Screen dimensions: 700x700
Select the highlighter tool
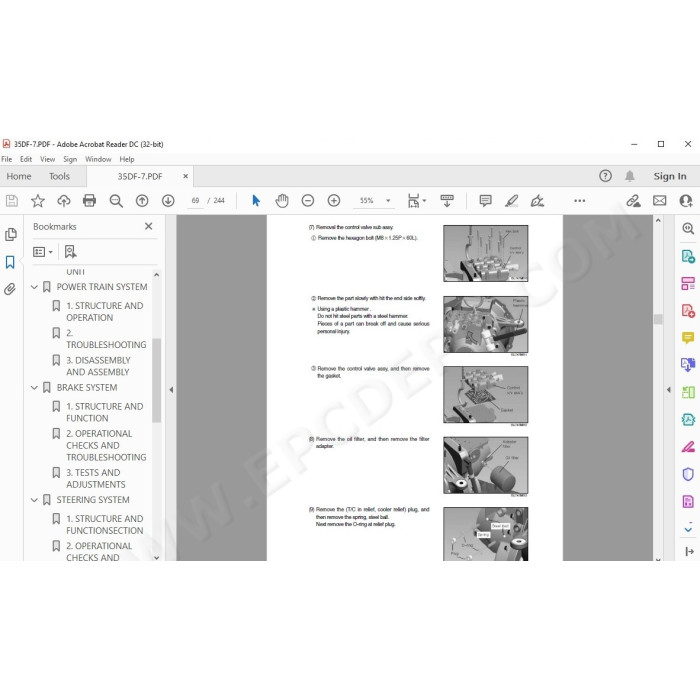[512, 201]
